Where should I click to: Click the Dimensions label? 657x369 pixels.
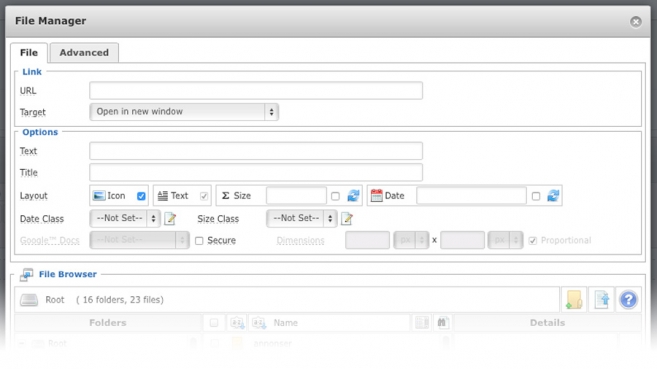(x=300, y=240)
